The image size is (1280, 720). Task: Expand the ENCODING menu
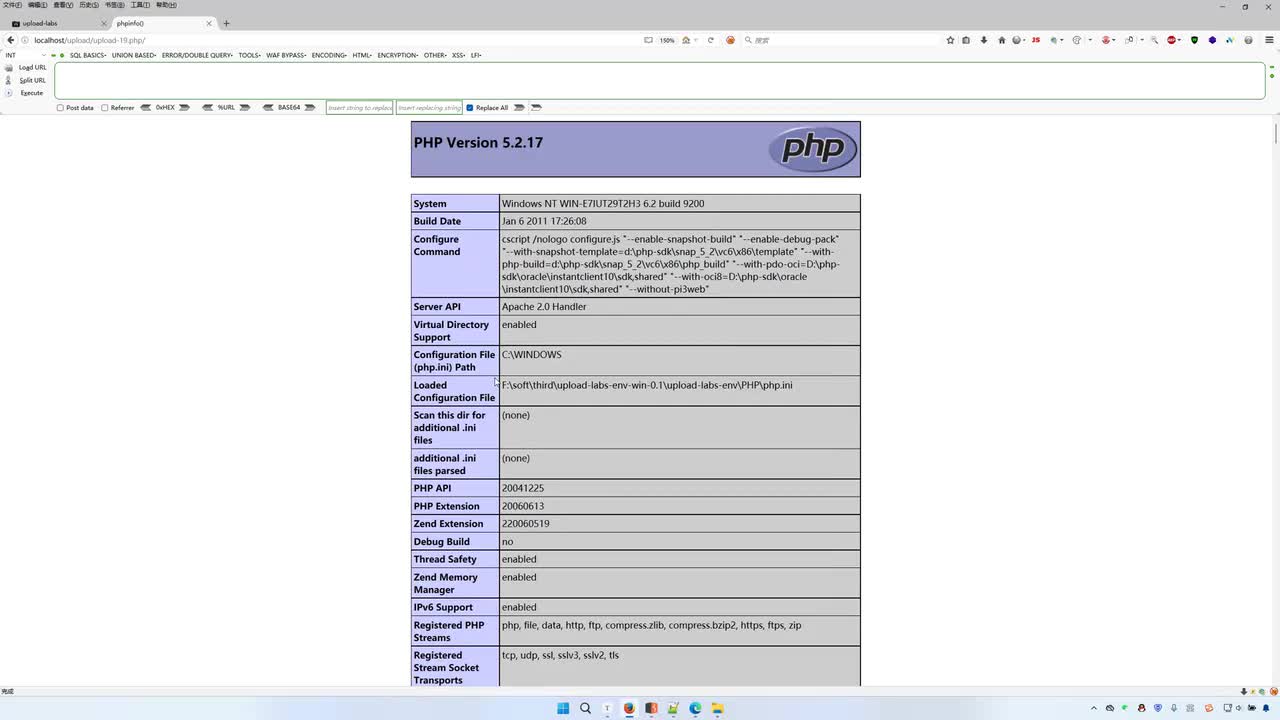coord(330,55)
